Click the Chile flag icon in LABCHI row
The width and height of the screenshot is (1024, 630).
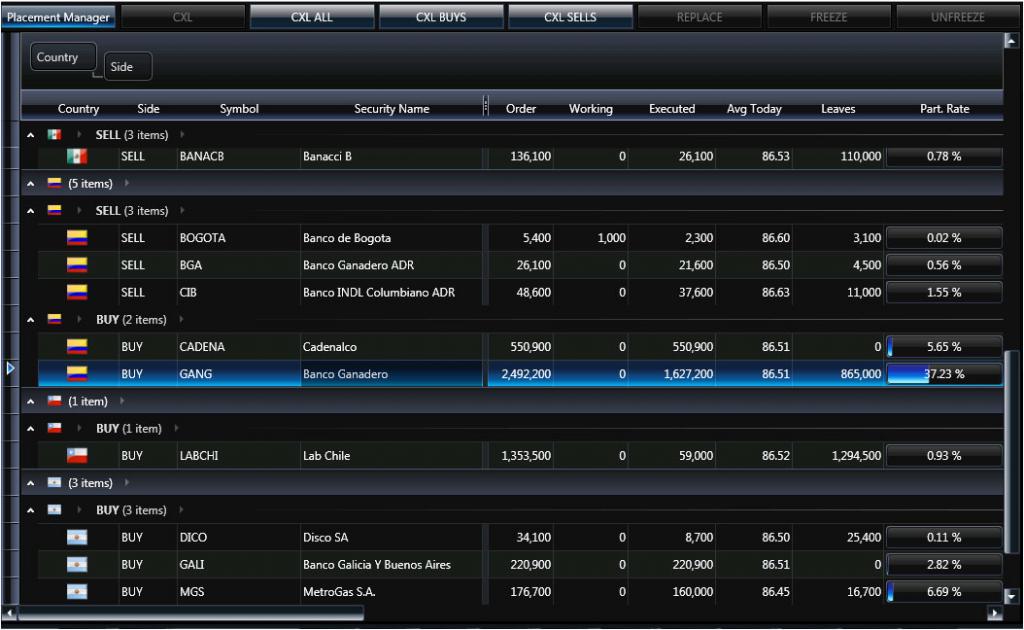pyautogui.click(x=77, y=456)
